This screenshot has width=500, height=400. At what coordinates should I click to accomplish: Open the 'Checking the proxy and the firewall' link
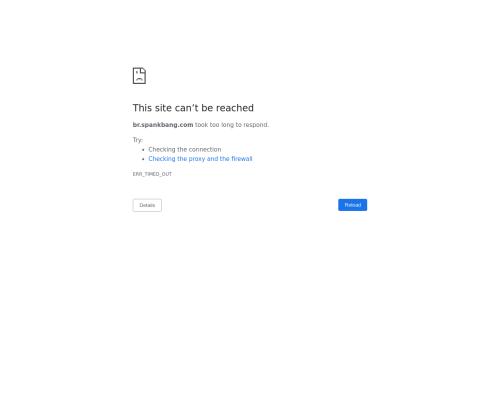[x=200, y=159]
